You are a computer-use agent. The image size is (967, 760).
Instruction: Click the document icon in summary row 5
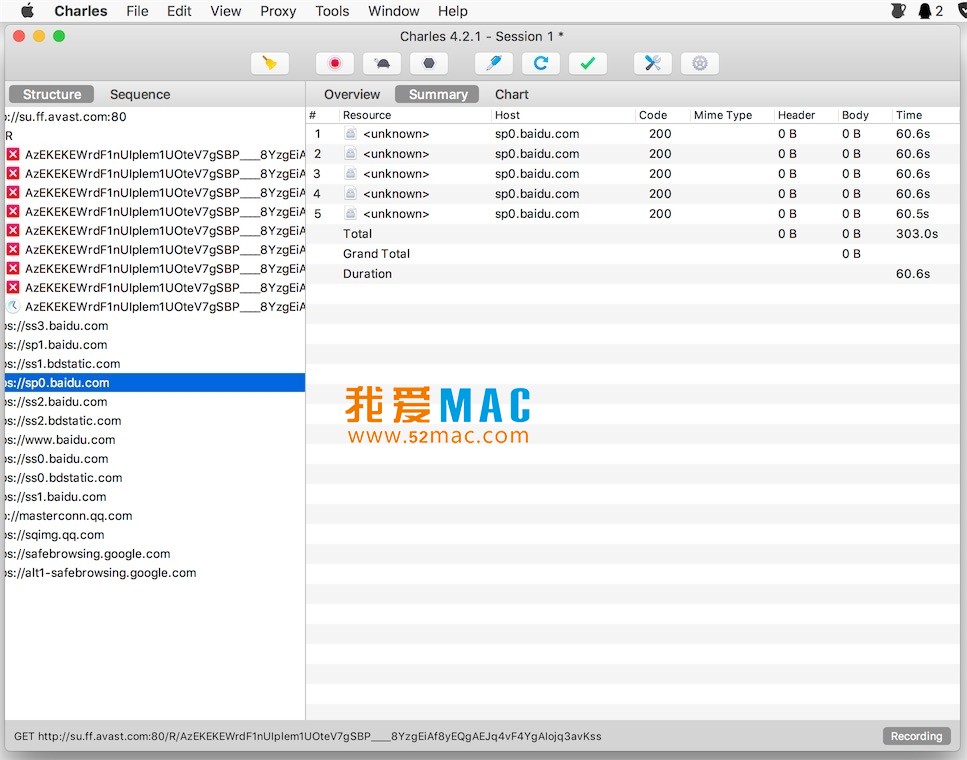pyautogui.click(x=350, y=213)
